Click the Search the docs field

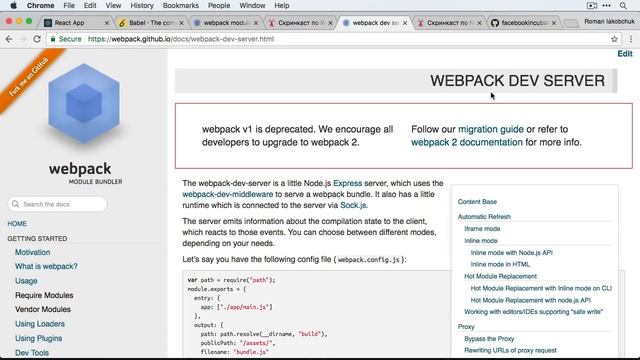pyautogui.click(x=58, y=204)
